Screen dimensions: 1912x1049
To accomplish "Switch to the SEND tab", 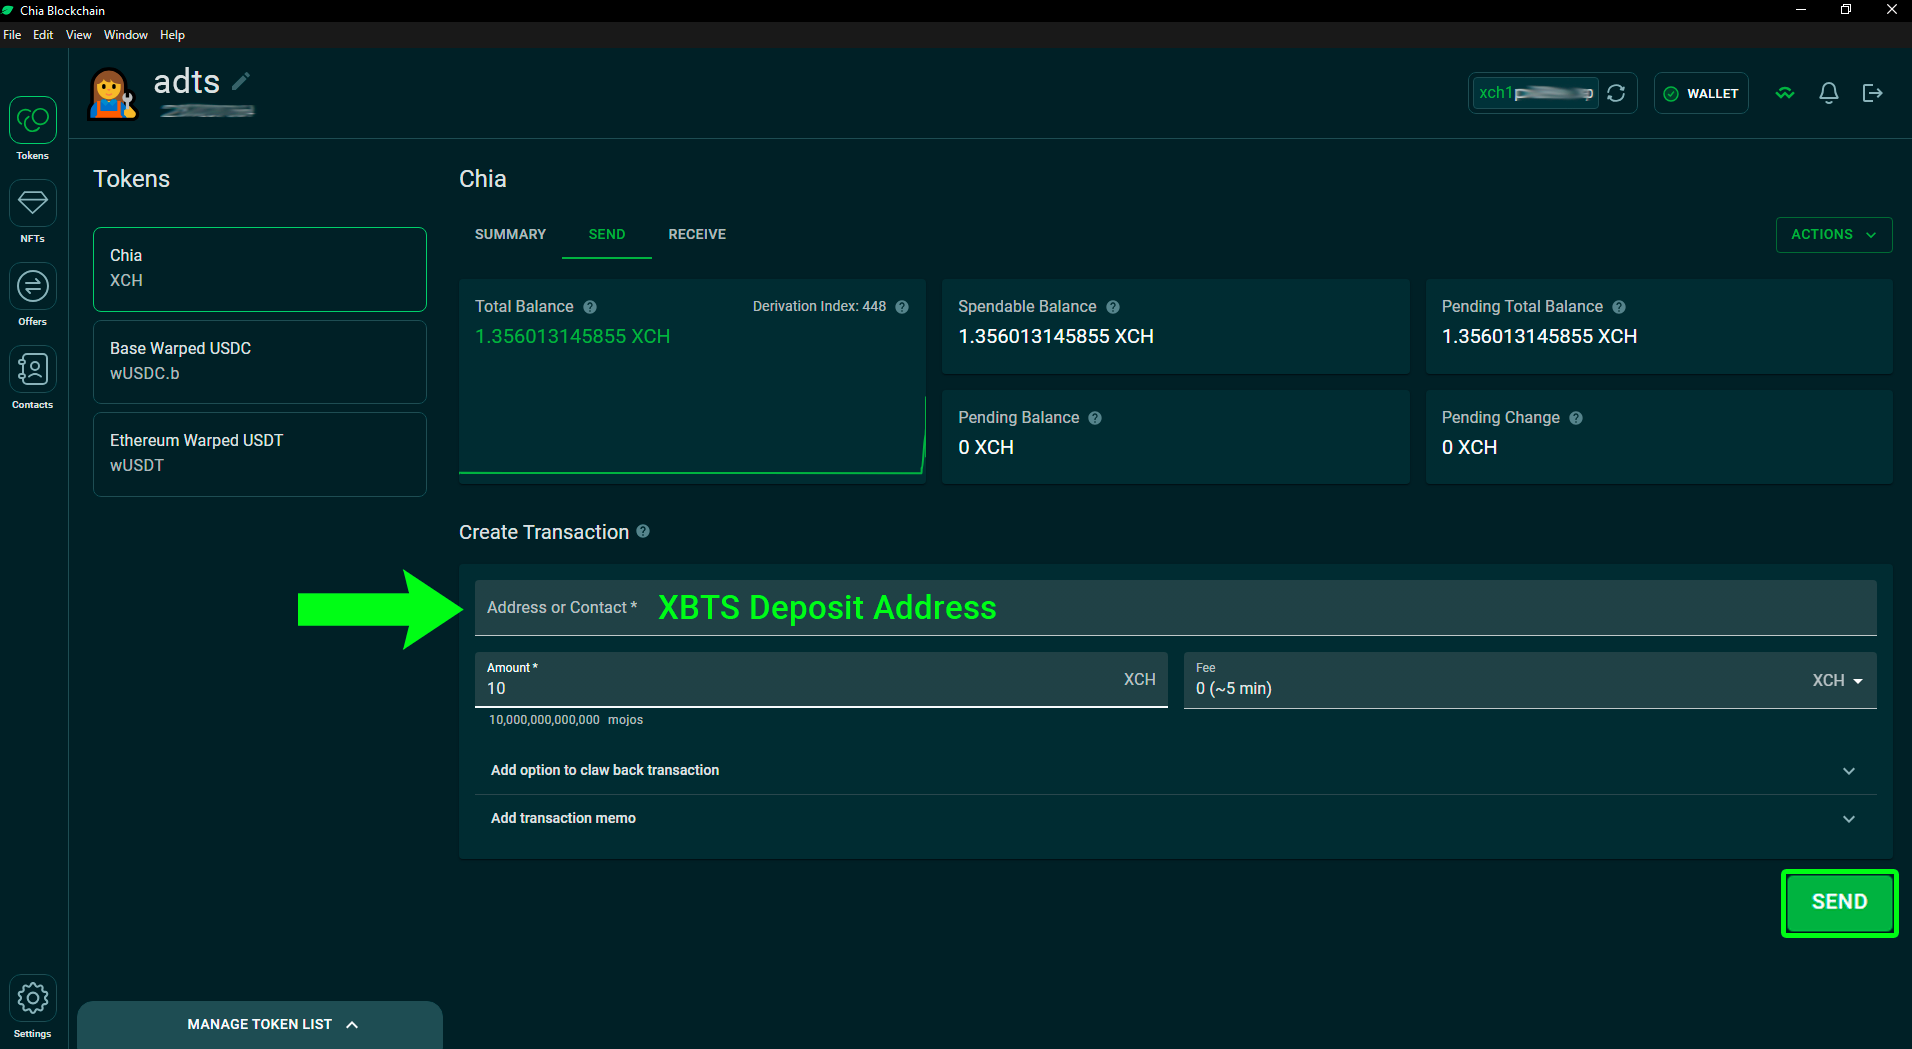I will click(607, 235).
